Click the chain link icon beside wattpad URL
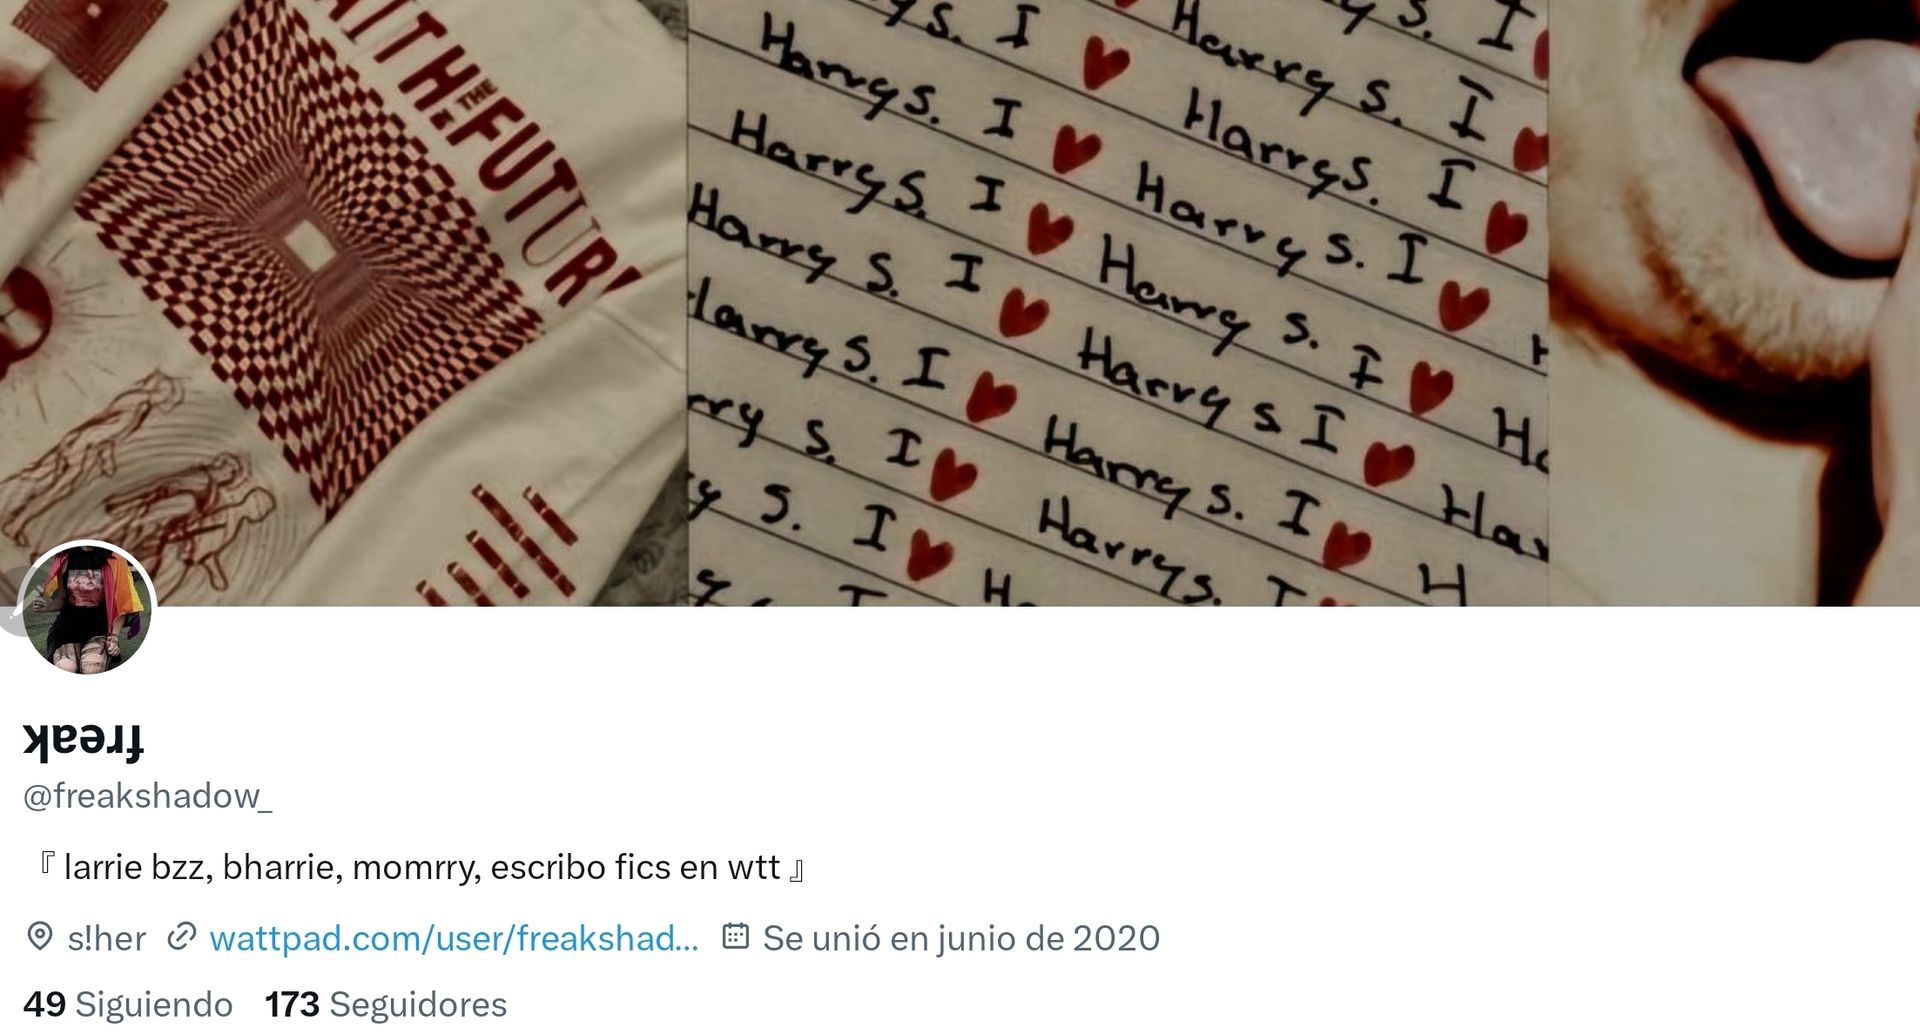Viewport: 1920px width, 1034px height. point(181,937)
